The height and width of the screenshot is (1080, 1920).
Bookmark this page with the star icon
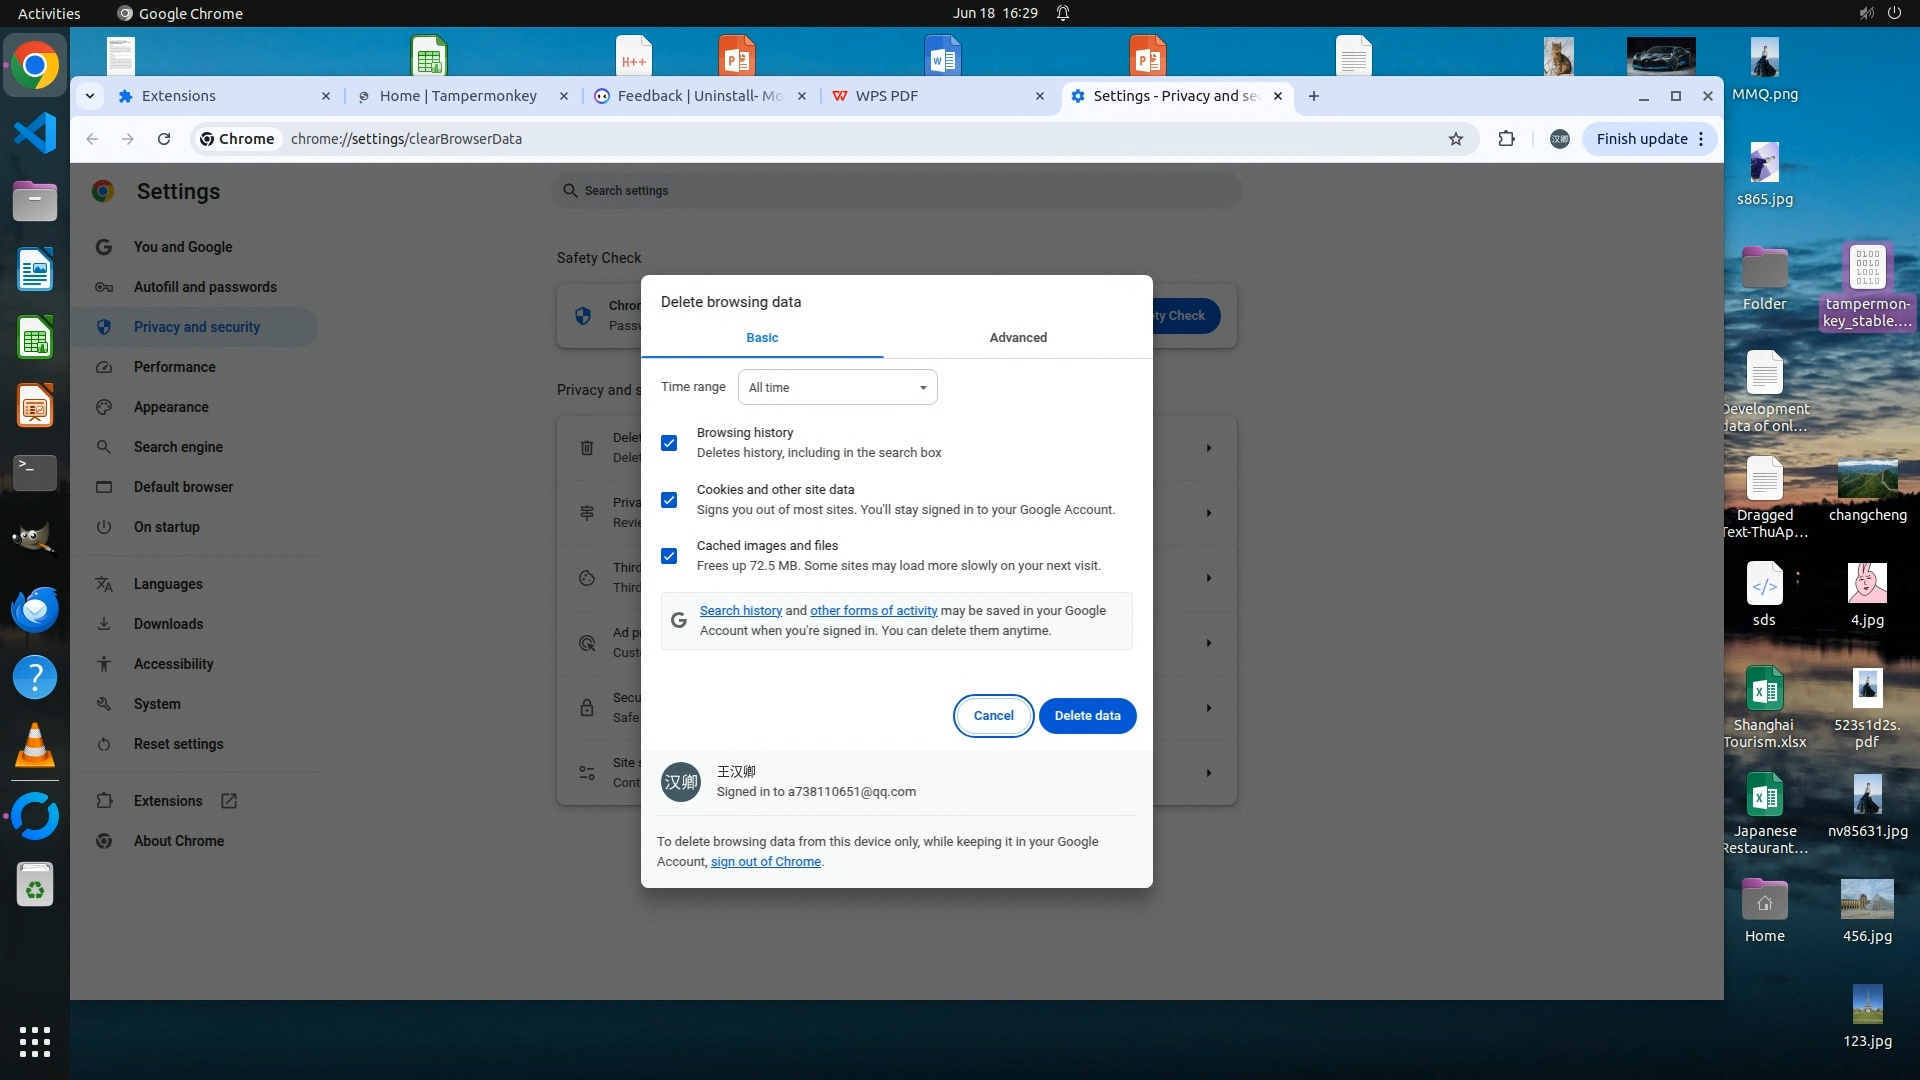point(1456,139)
